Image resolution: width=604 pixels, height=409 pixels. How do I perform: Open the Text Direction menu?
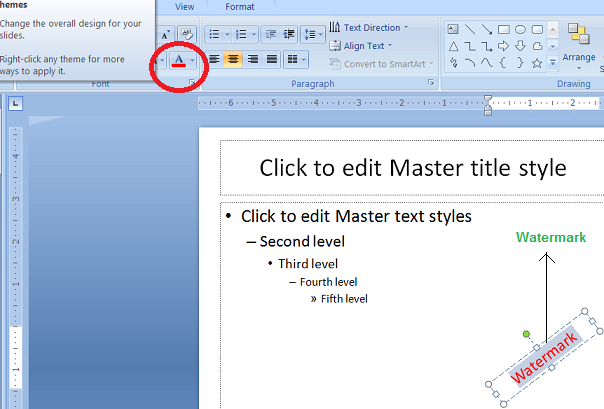tap(369, 28)
